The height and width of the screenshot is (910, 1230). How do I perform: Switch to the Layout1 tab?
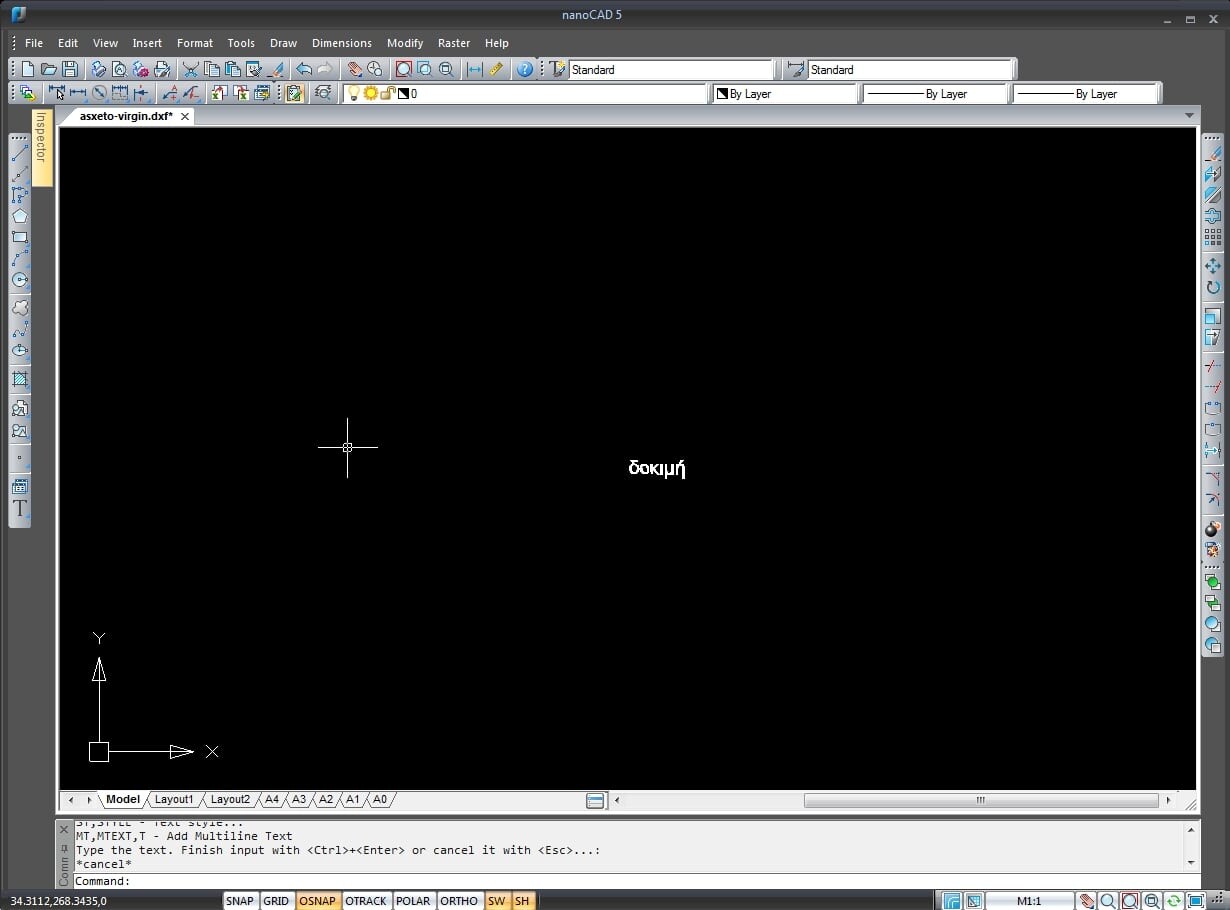click(x=174, y=800)
